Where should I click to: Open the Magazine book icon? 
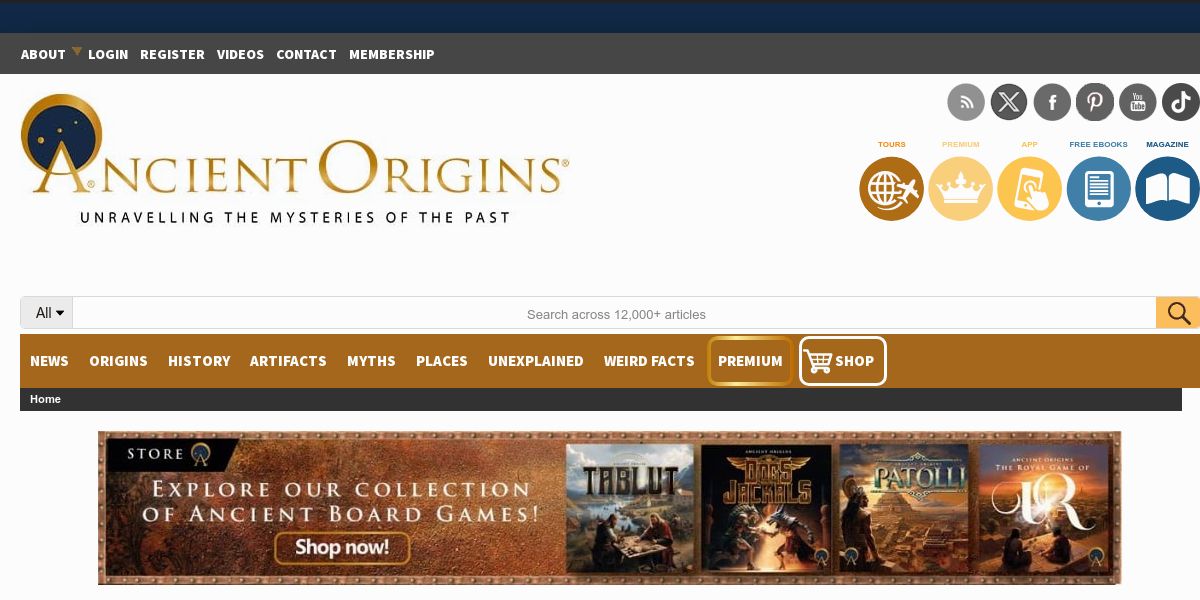tap(1167, 188)
